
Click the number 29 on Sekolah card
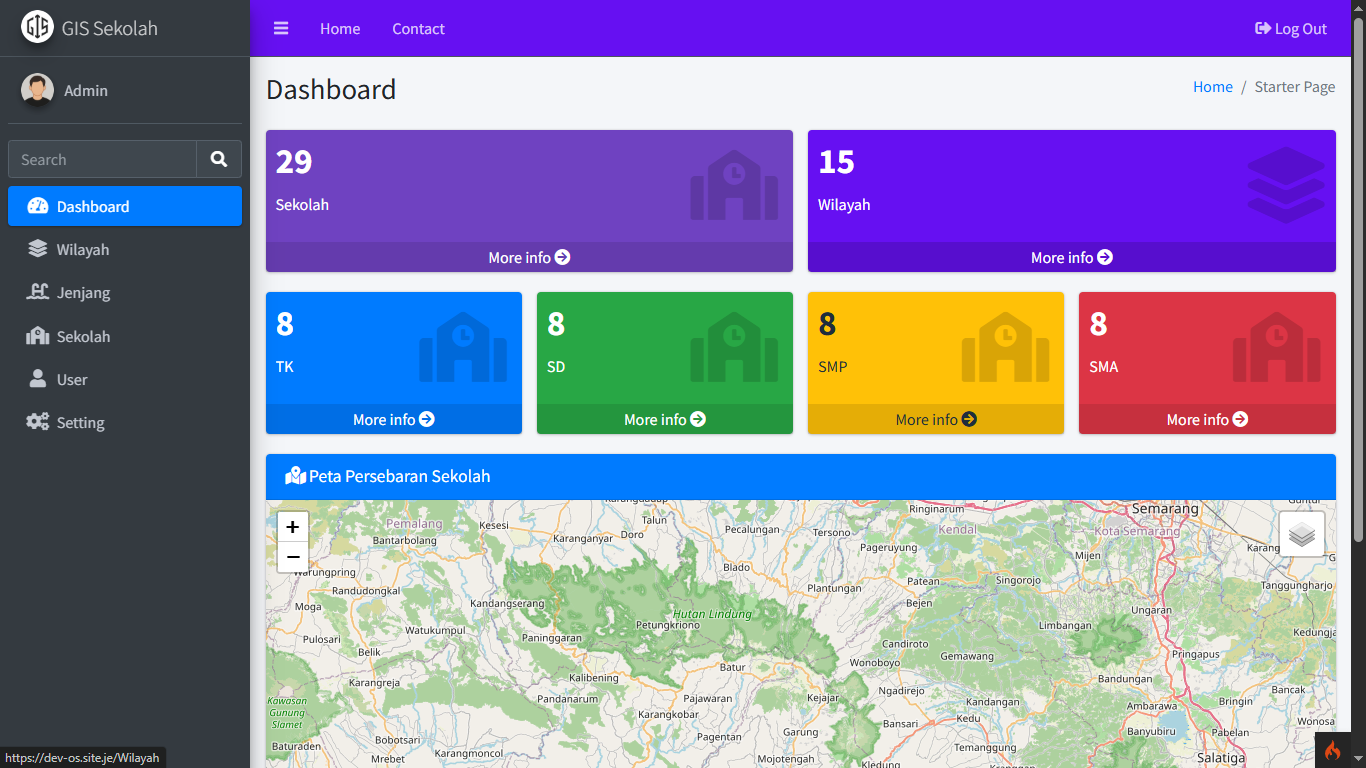294,161
